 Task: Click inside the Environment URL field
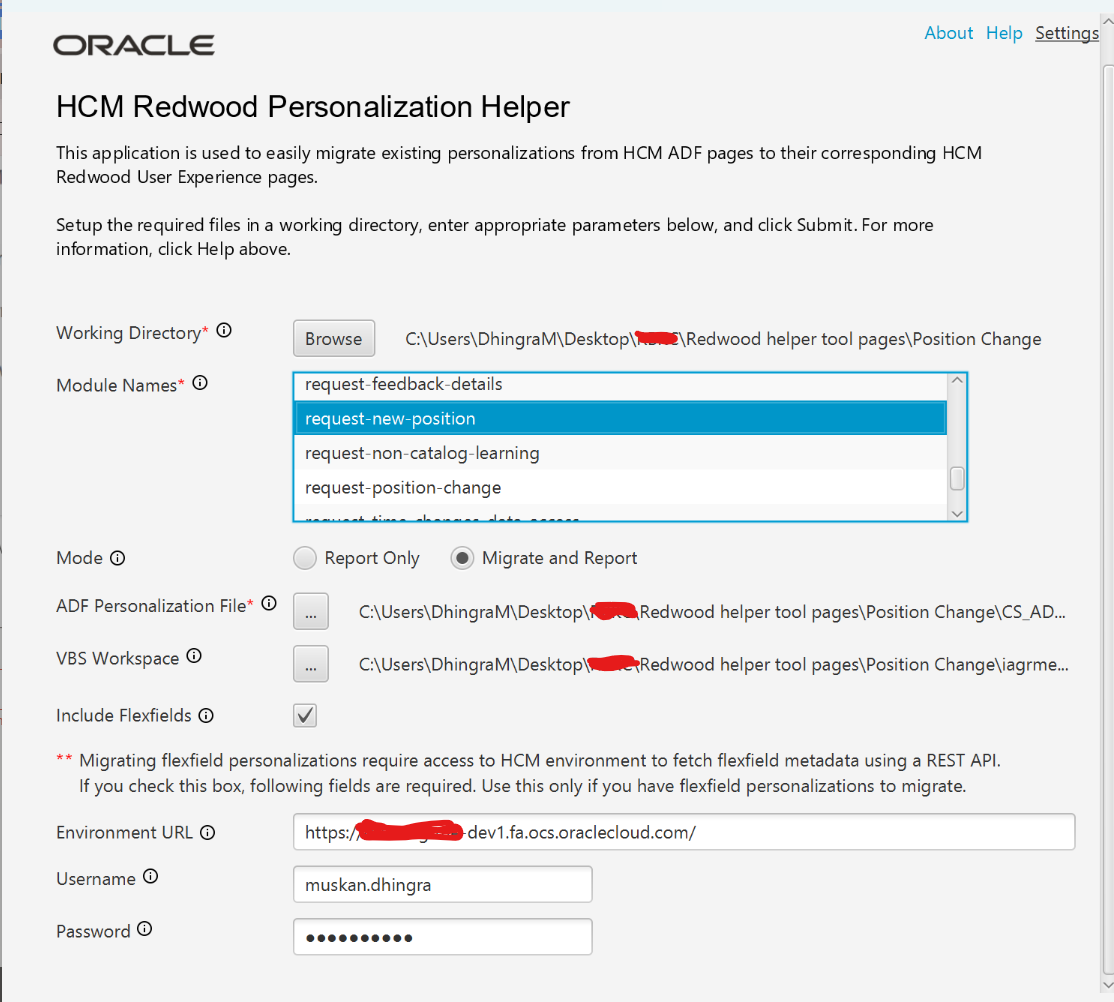pos(683,832)
